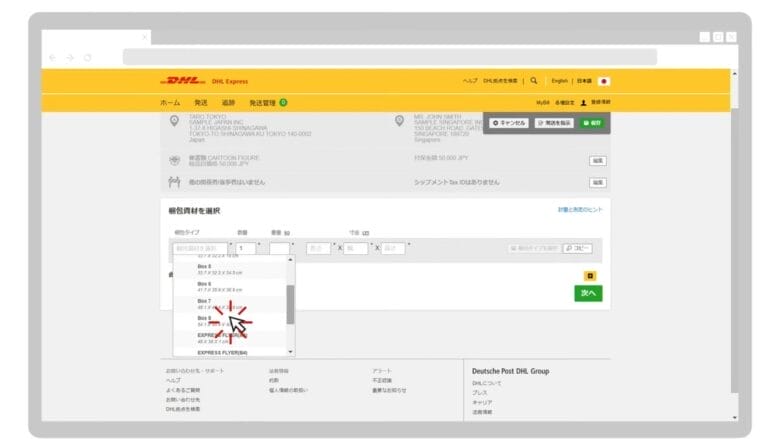Click the page scrollbar down arrow
This screenshot has height=439, width=780.
[x=735, y=418]
